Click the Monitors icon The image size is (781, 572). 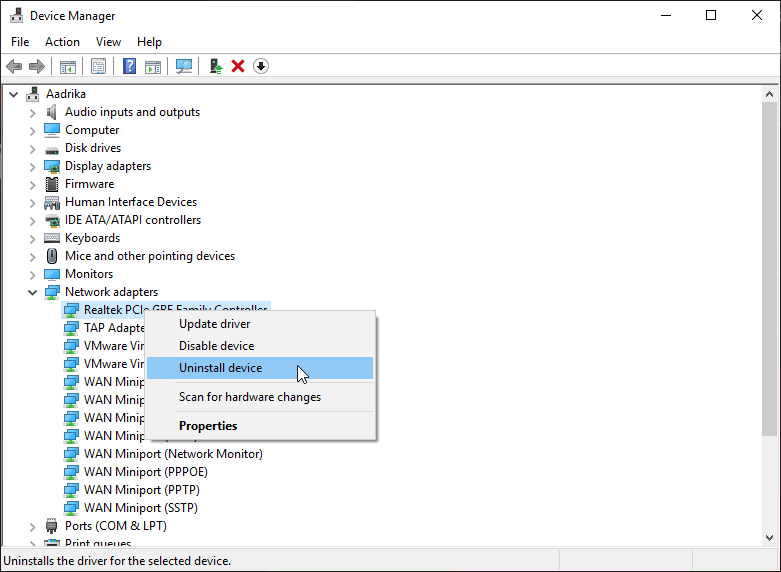coord(52,274)
